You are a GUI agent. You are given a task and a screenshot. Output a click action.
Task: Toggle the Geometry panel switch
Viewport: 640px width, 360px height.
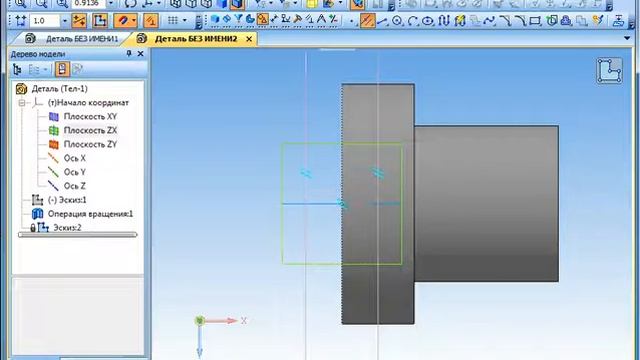[x=262, y=20]
